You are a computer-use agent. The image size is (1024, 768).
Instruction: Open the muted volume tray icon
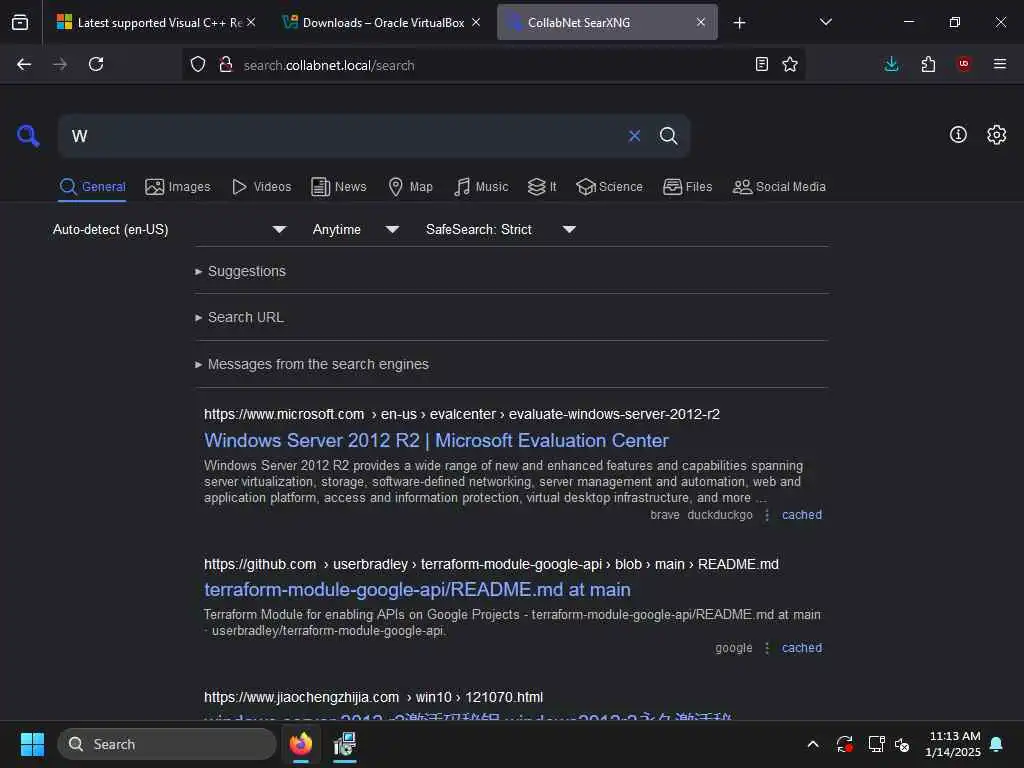click(902, 744)
